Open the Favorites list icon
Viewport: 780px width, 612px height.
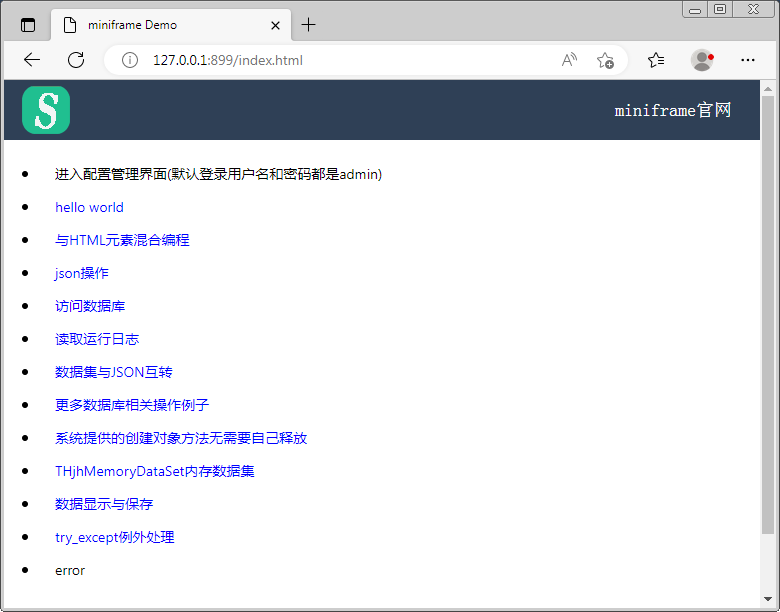pos(656,60)
